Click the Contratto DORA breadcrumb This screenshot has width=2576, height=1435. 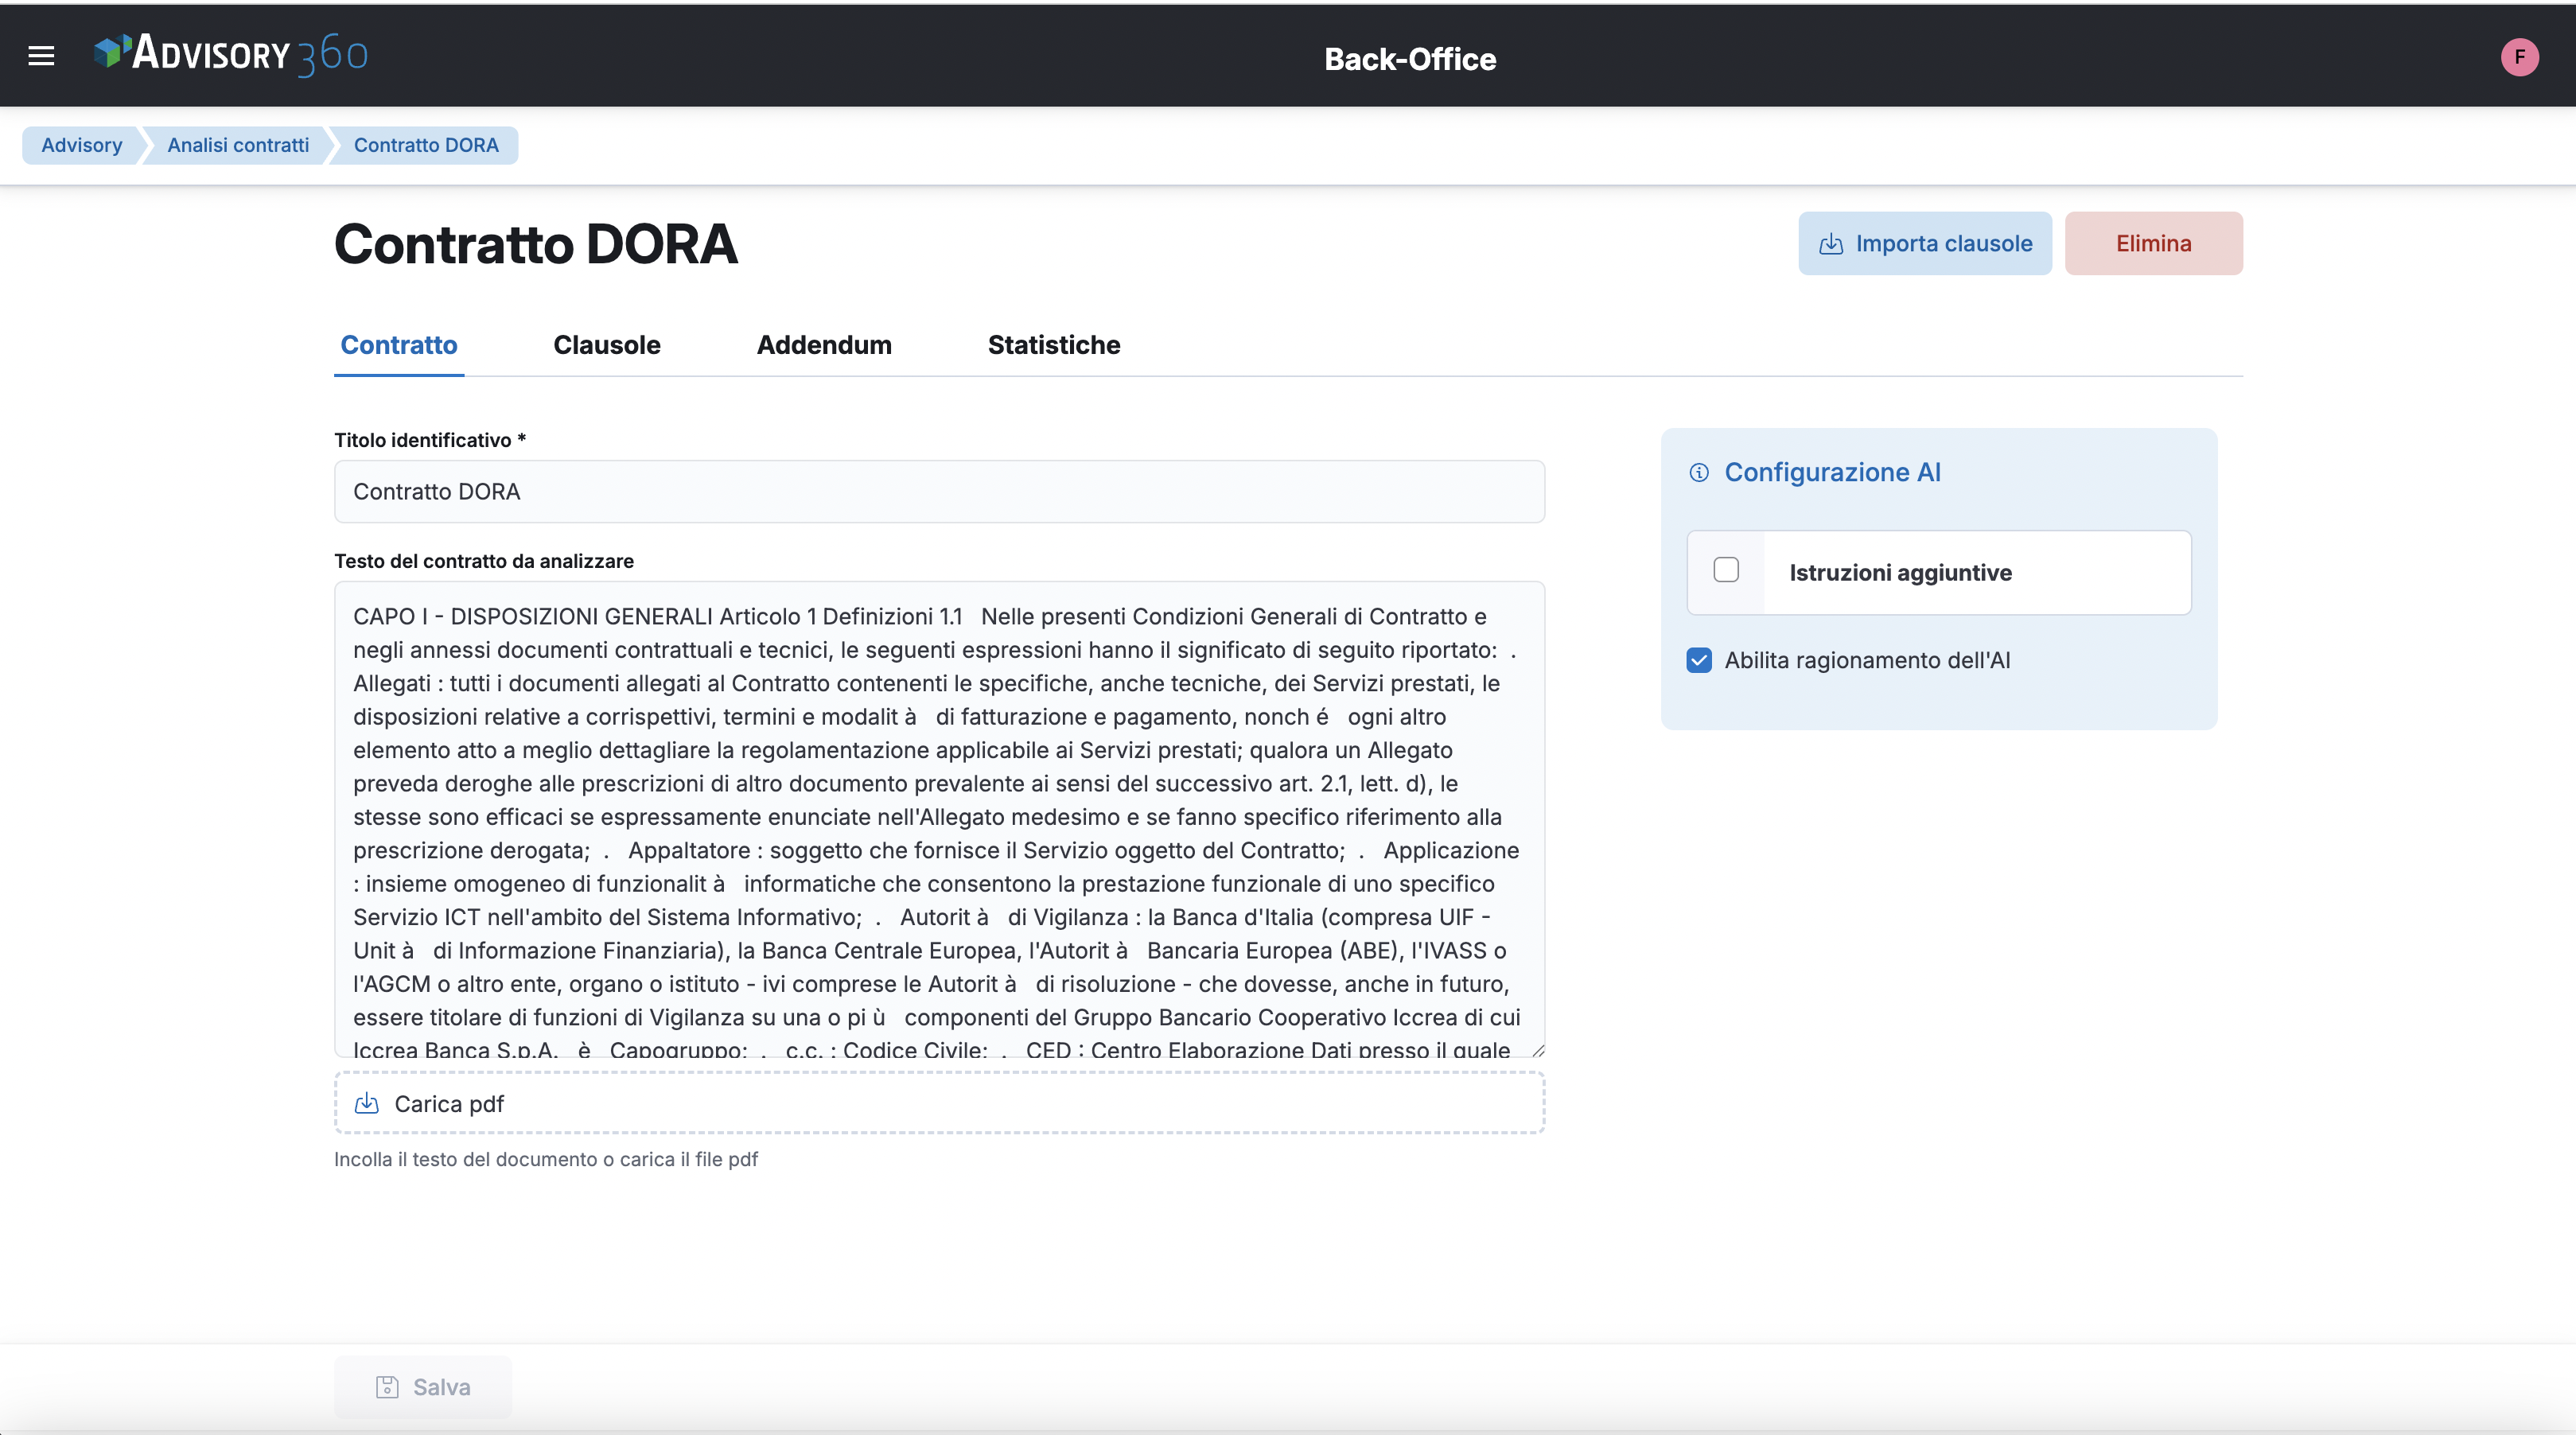(426, 145)
